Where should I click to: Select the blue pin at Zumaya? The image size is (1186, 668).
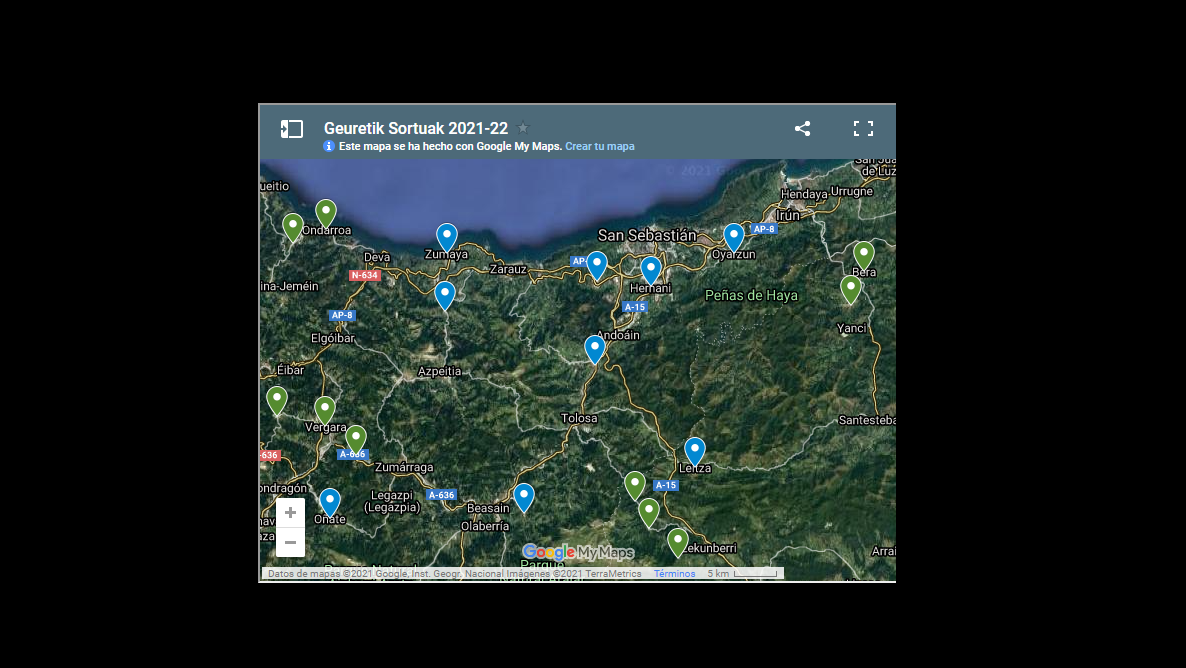447,236
